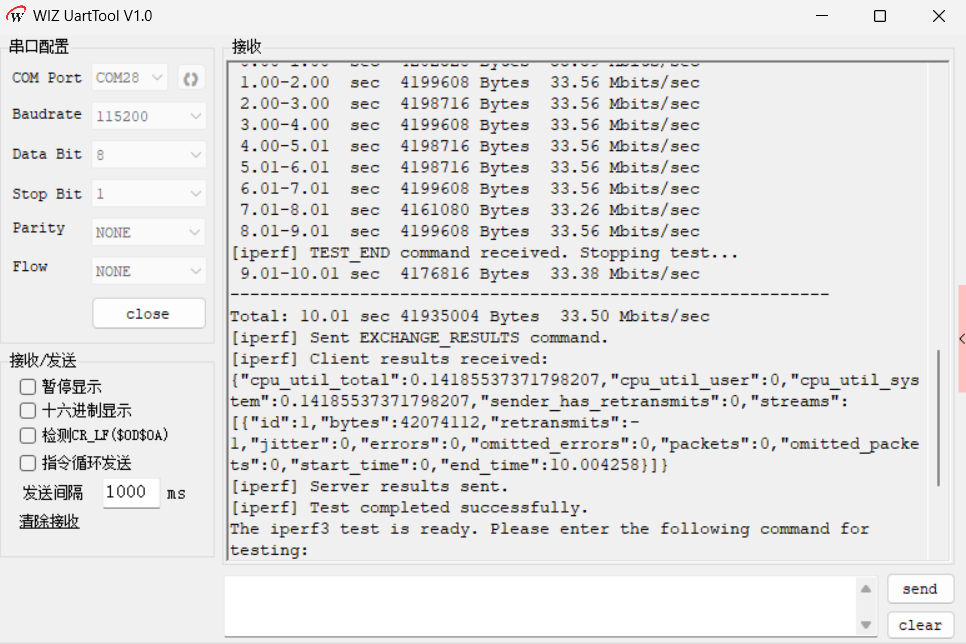Enable the 暂停显示 checkbox
The width and height of the screenshot is (966, 644).
click(28, 386)
